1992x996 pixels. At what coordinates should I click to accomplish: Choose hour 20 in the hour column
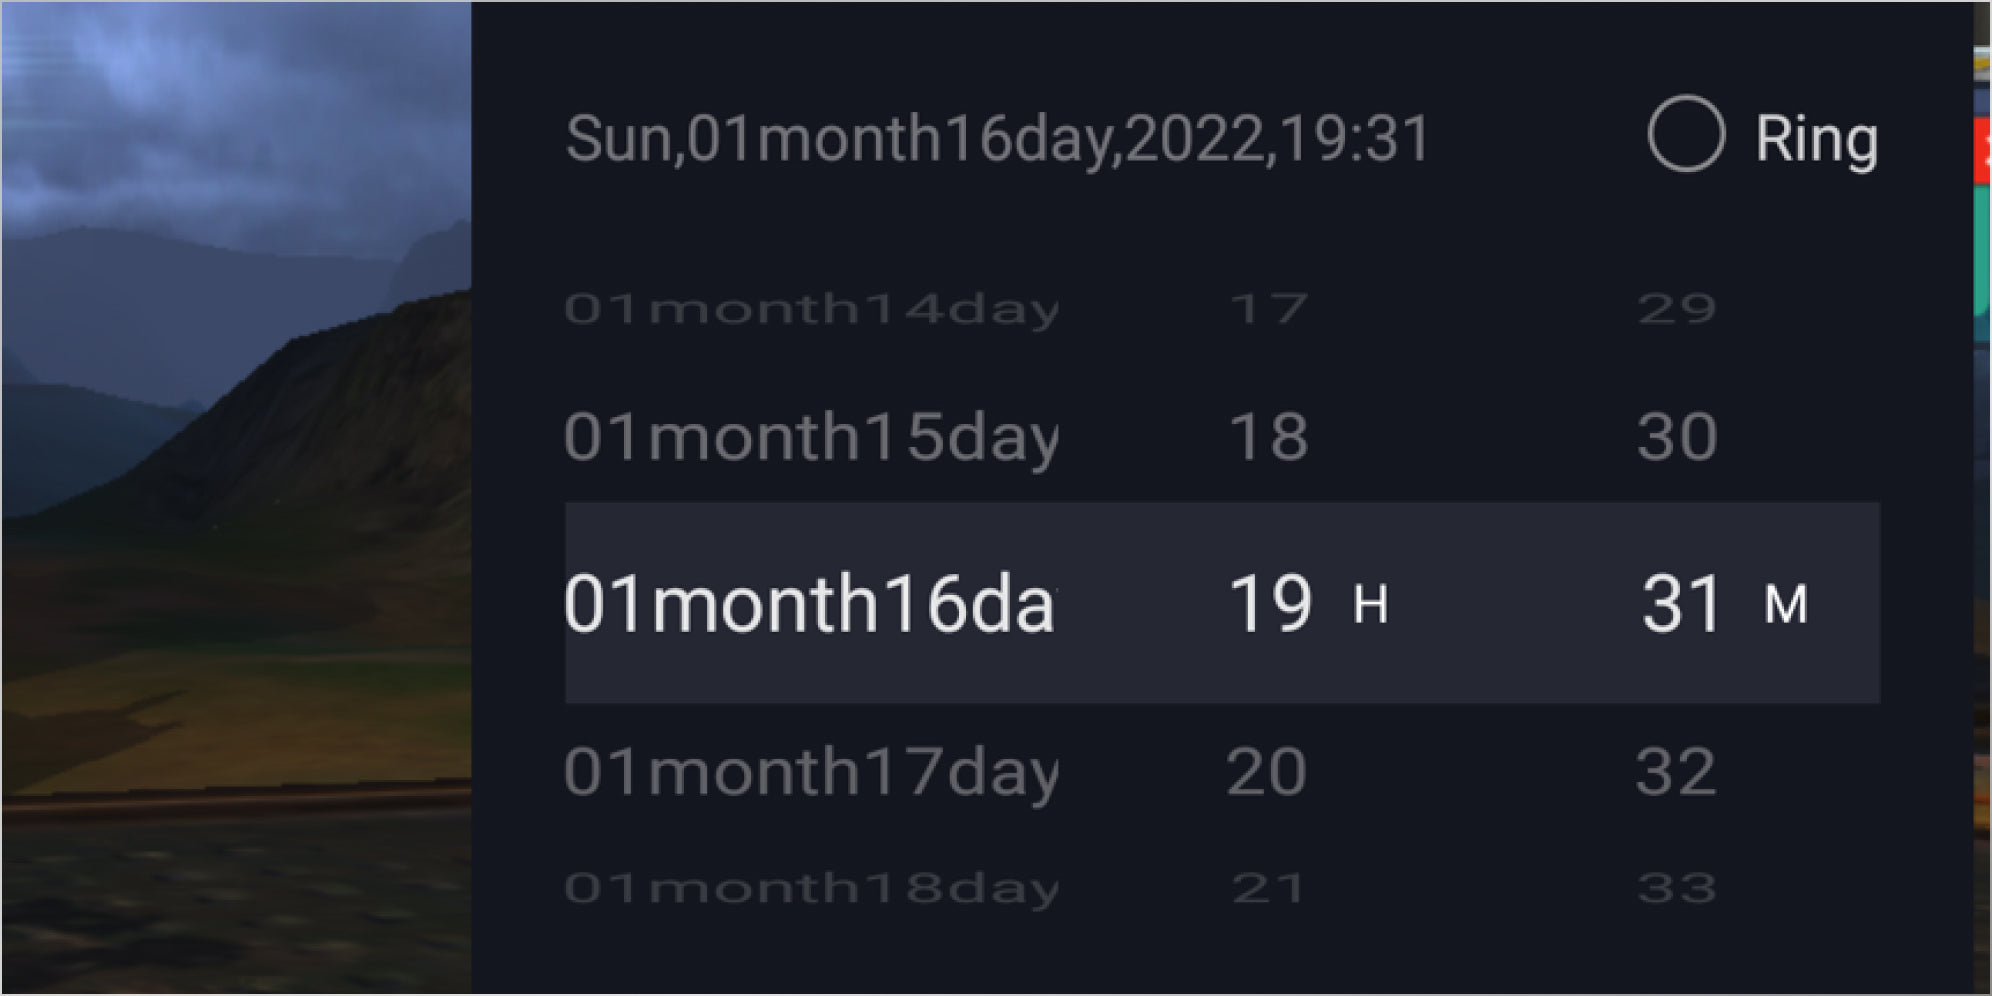(1267, 771)
